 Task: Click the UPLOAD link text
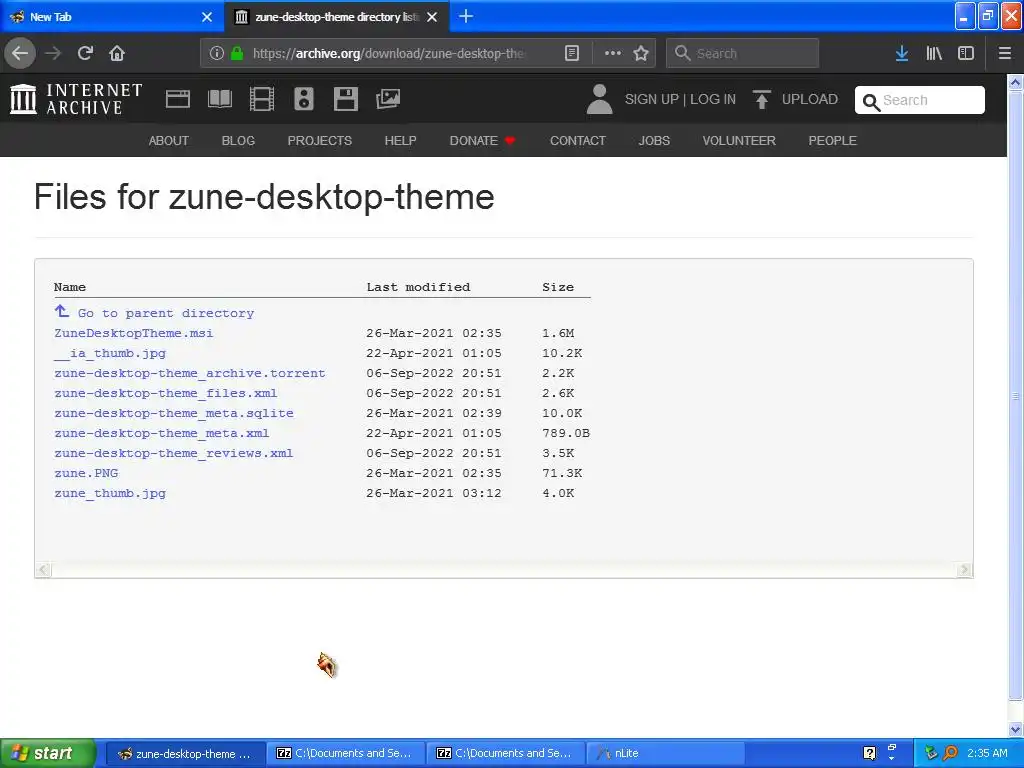[x=809, y=99]
